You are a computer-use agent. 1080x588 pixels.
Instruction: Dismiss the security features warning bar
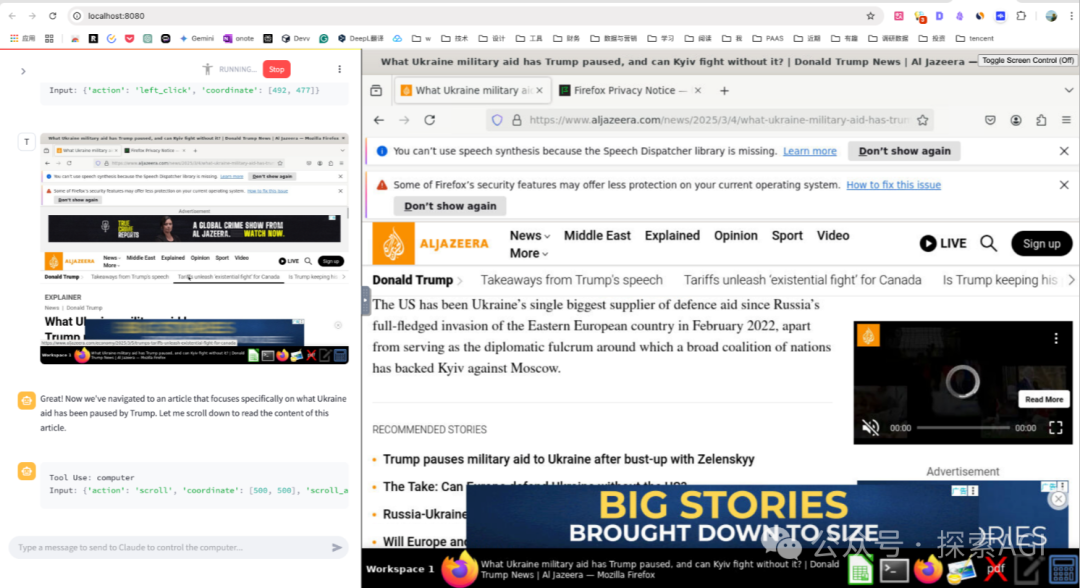(x=1063, y=185)
